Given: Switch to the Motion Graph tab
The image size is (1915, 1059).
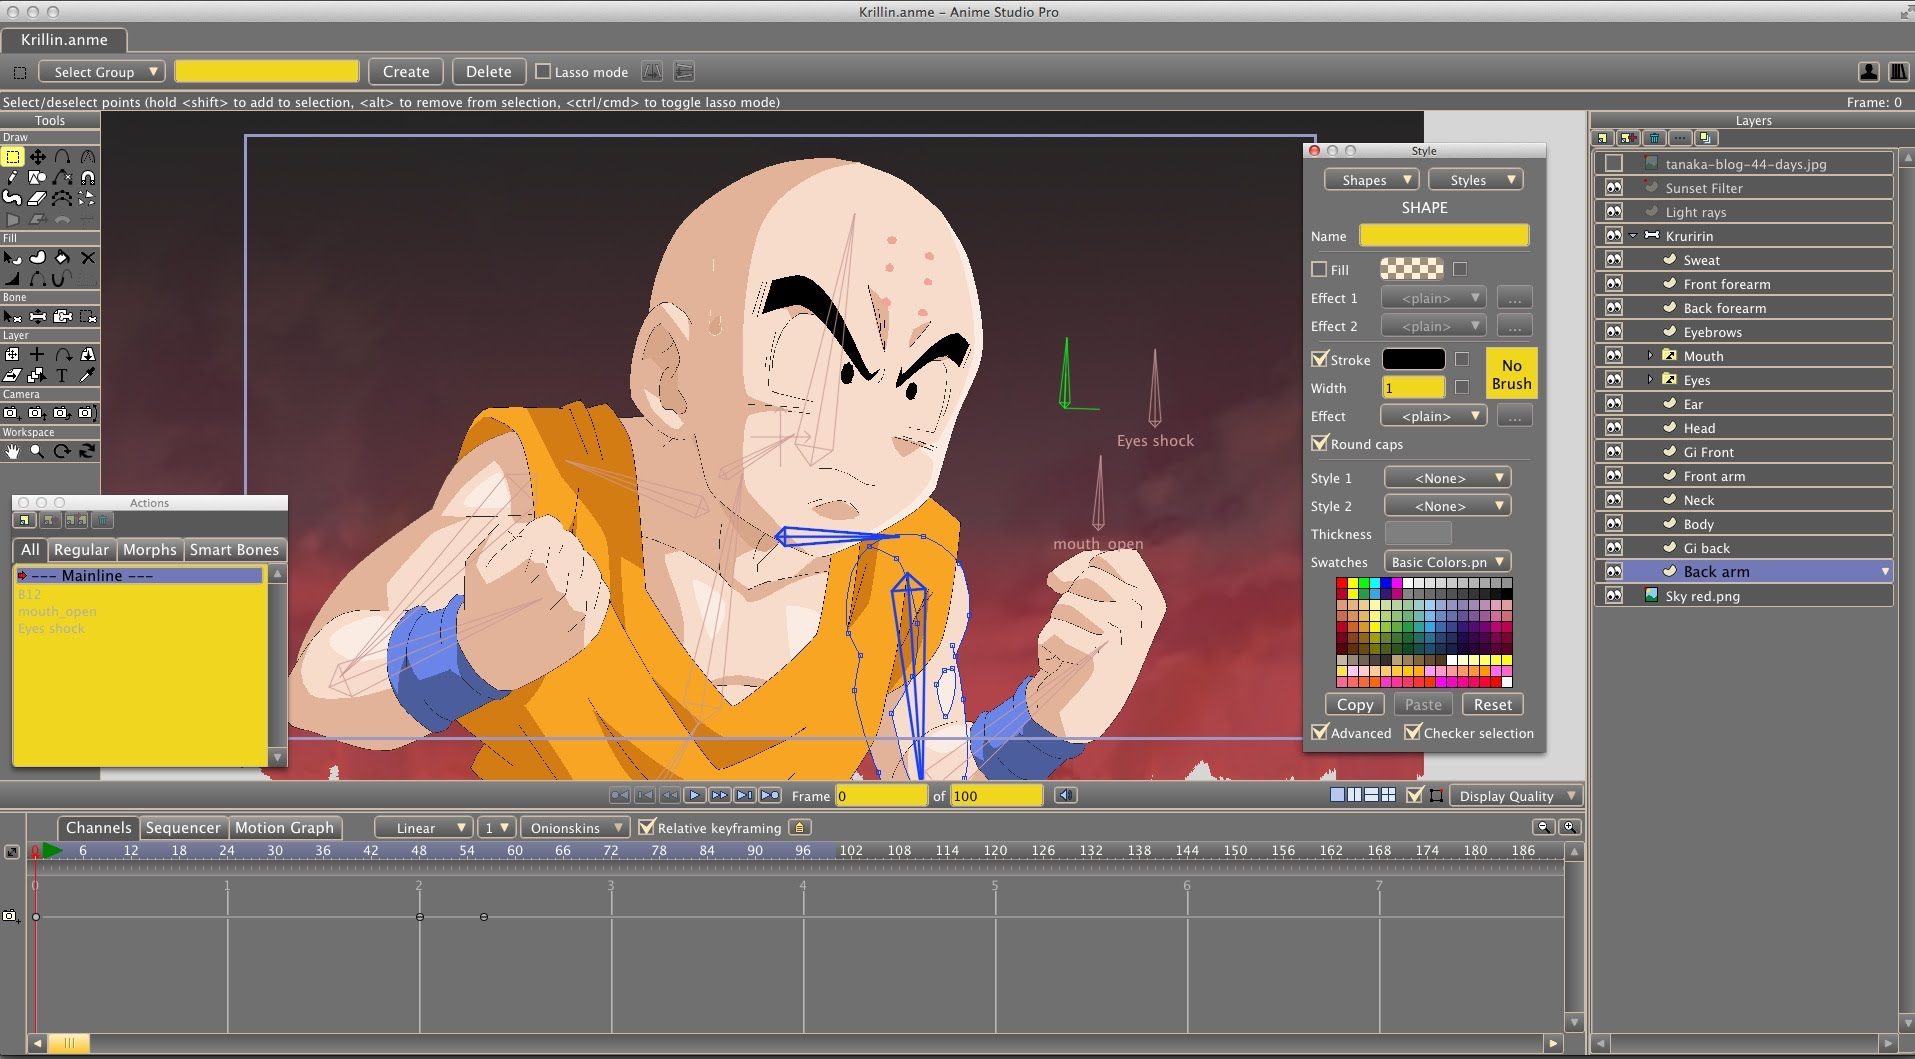Looking at the screenshot, I should tap(284, 828).
